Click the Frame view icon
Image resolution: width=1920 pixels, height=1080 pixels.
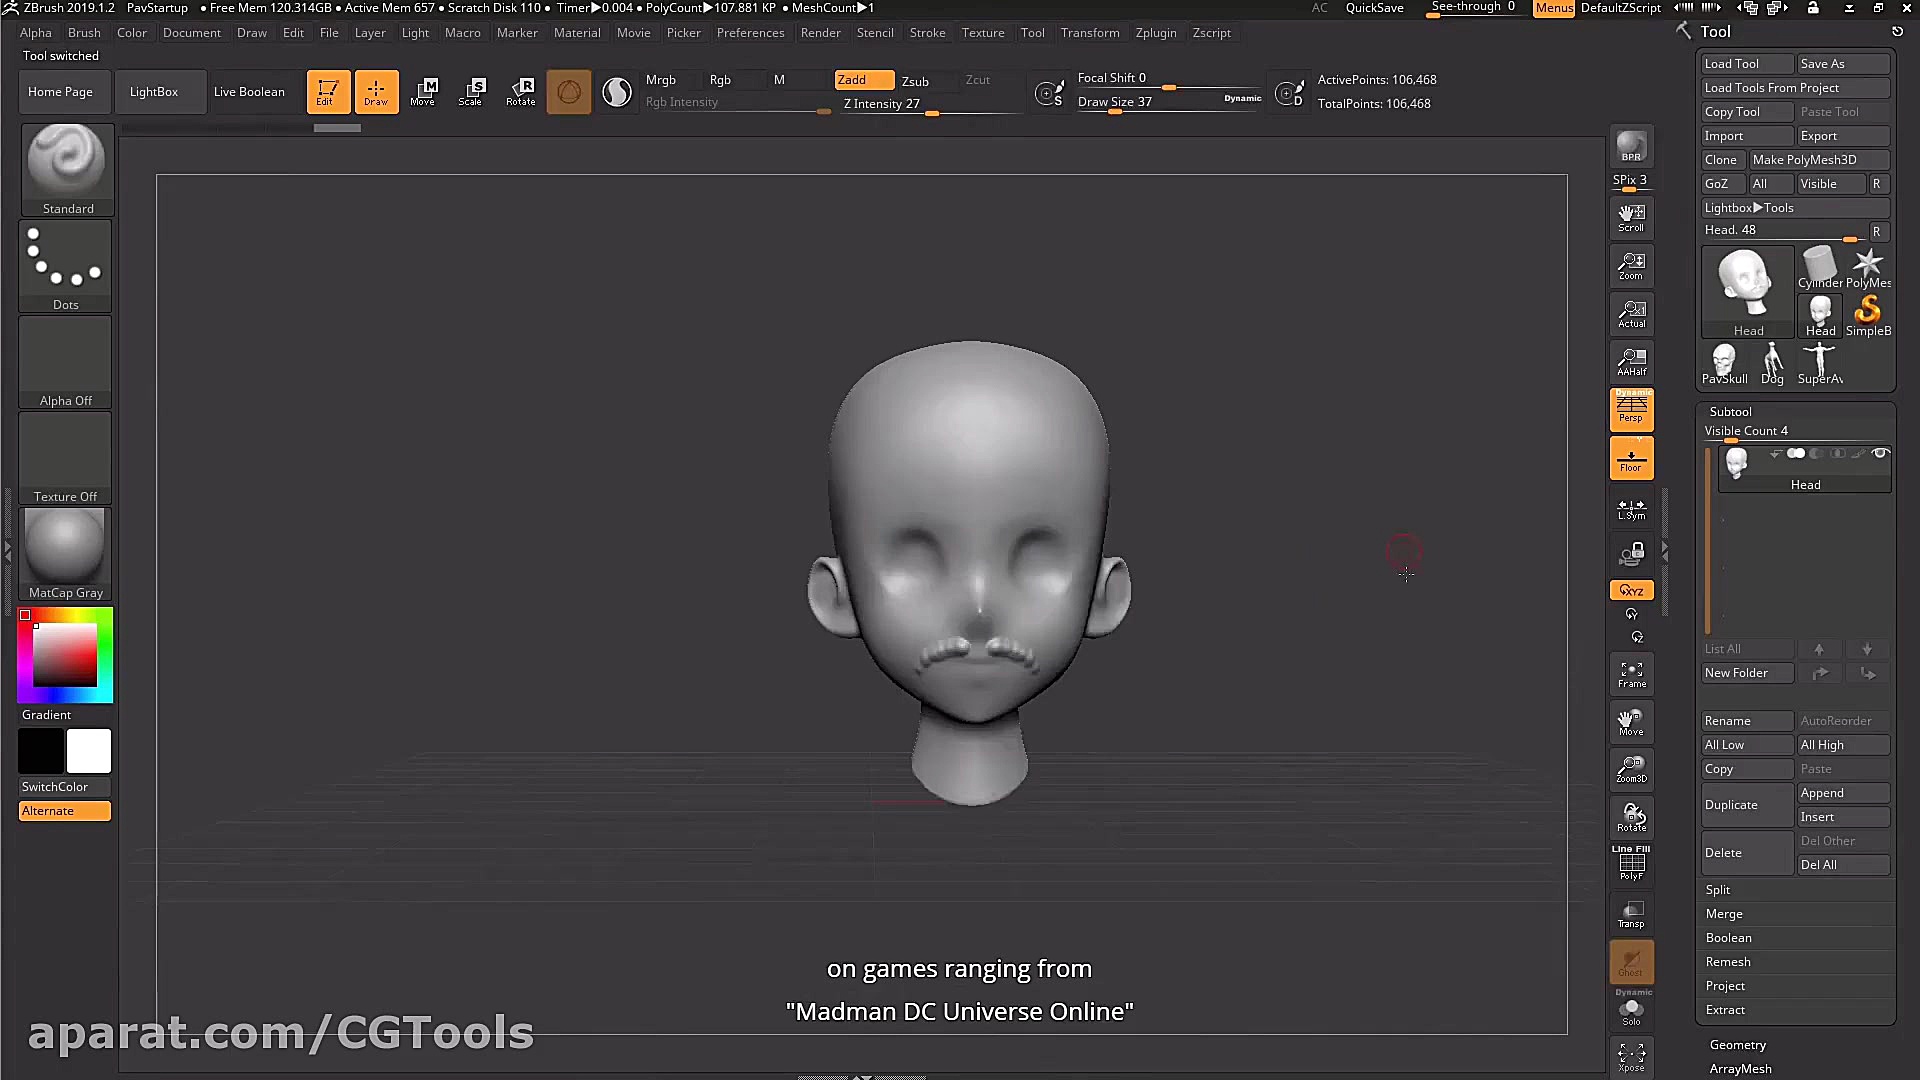click(1631, 674)
